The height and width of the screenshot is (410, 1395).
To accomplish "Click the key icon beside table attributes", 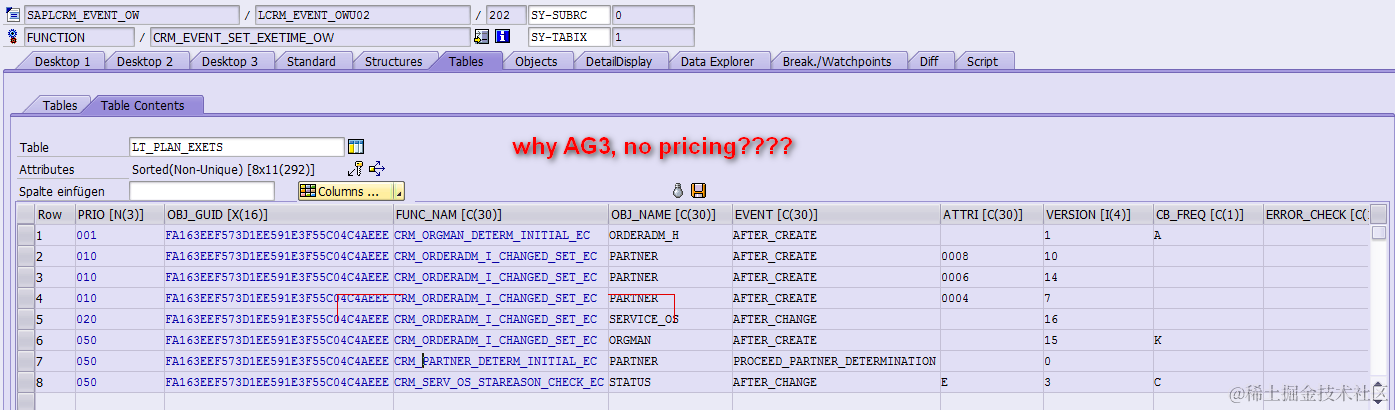I will 355,169.
